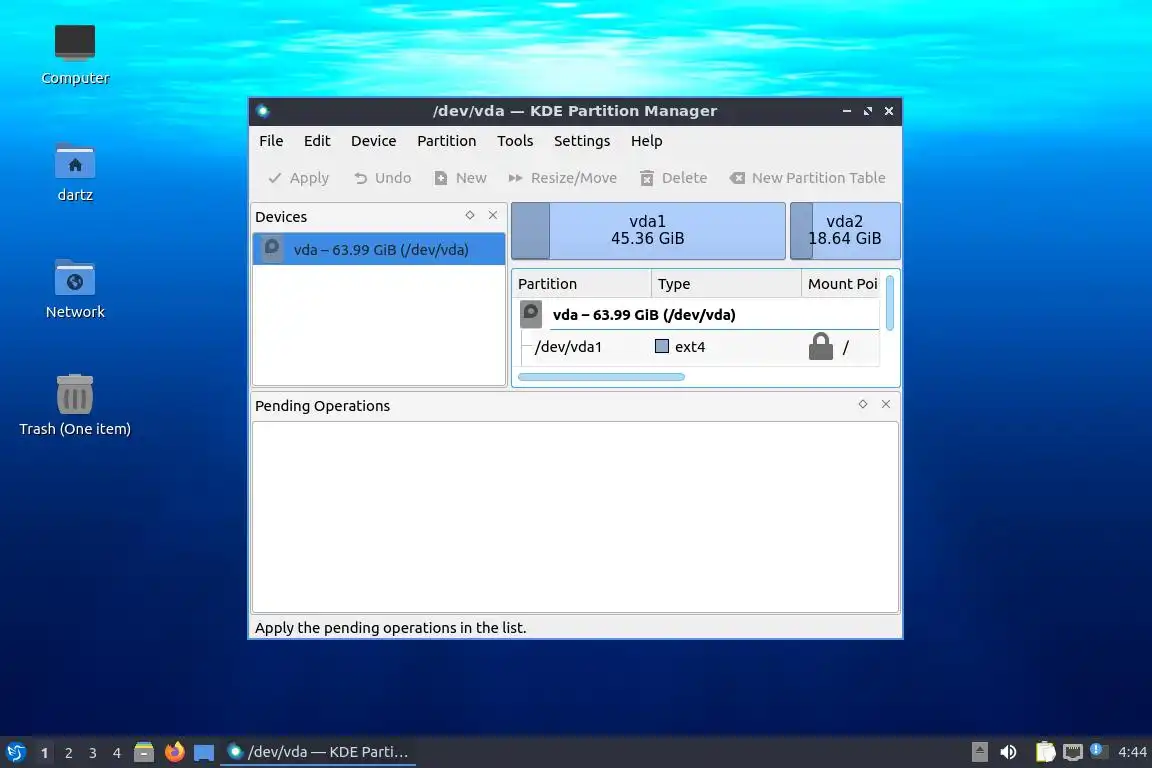Open the Edit menu
This screenshot has height=768, width=1152.
point(317,140)
